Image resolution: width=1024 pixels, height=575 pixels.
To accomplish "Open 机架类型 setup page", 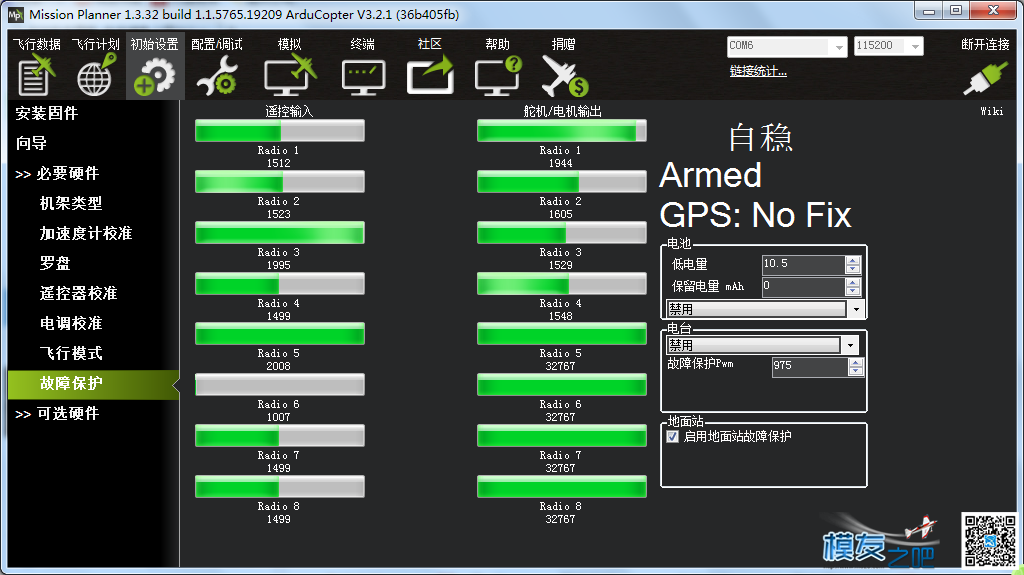I will (x=71, y=204).
